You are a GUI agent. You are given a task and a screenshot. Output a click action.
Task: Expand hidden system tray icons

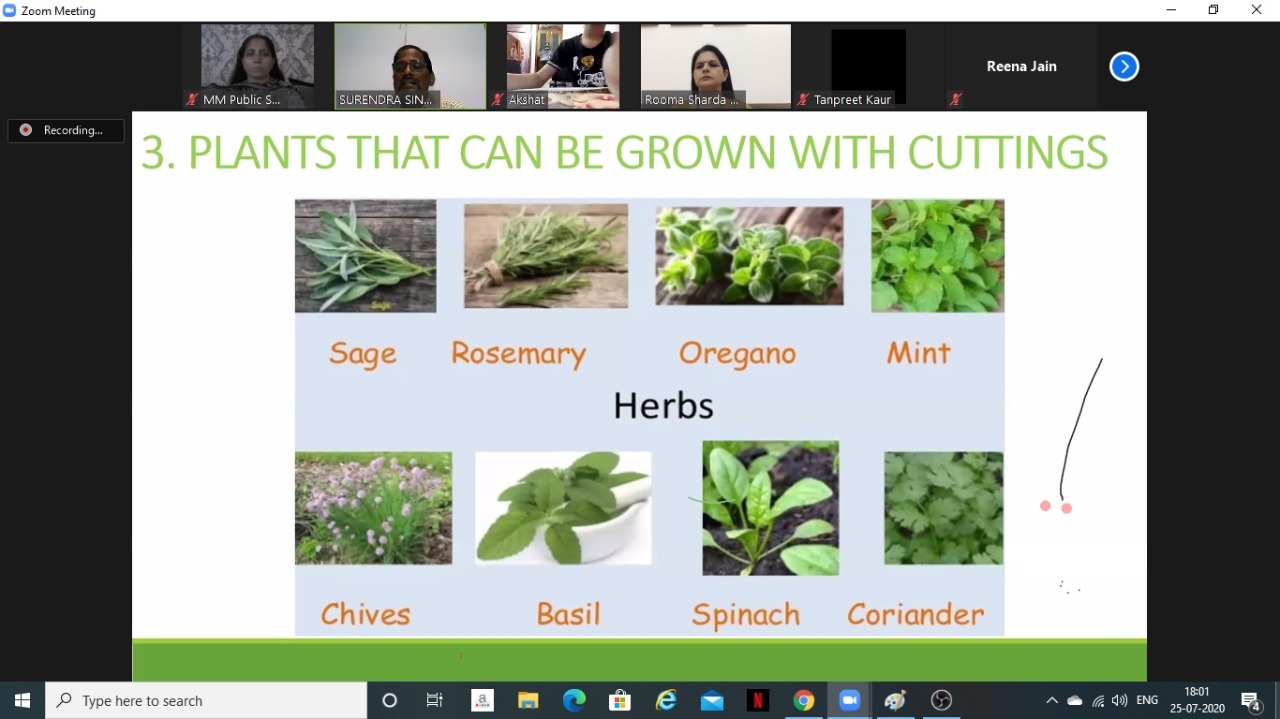tap(1051, 701)
